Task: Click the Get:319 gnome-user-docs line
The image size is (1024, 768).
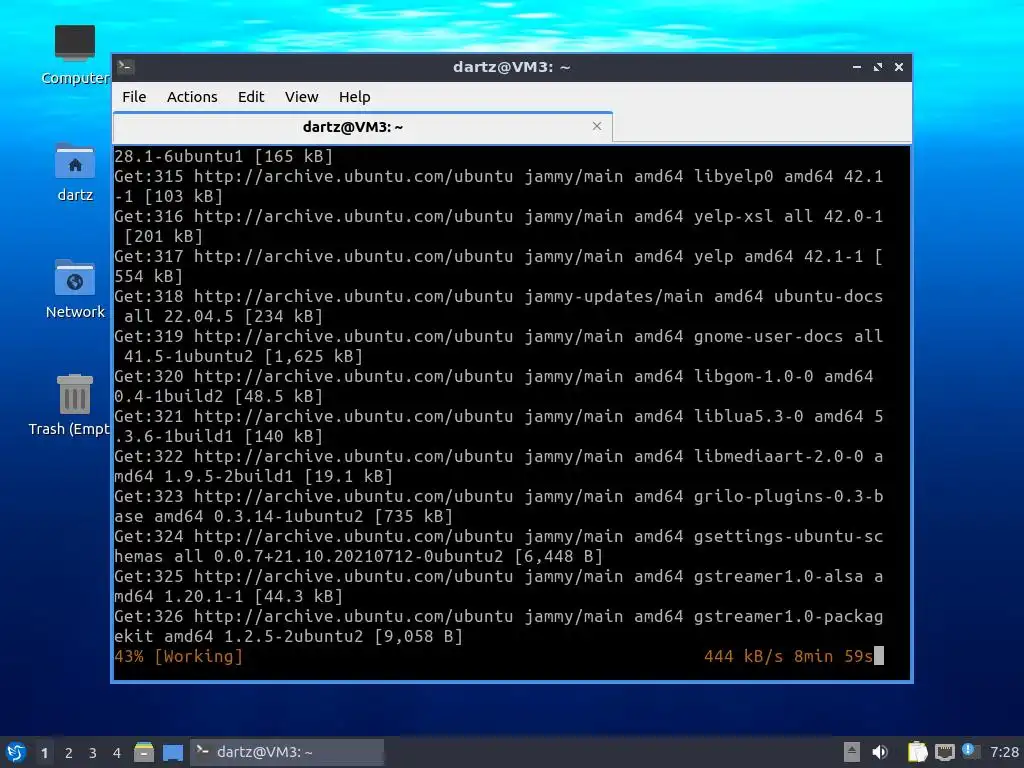Action: (x=498, y=346)
